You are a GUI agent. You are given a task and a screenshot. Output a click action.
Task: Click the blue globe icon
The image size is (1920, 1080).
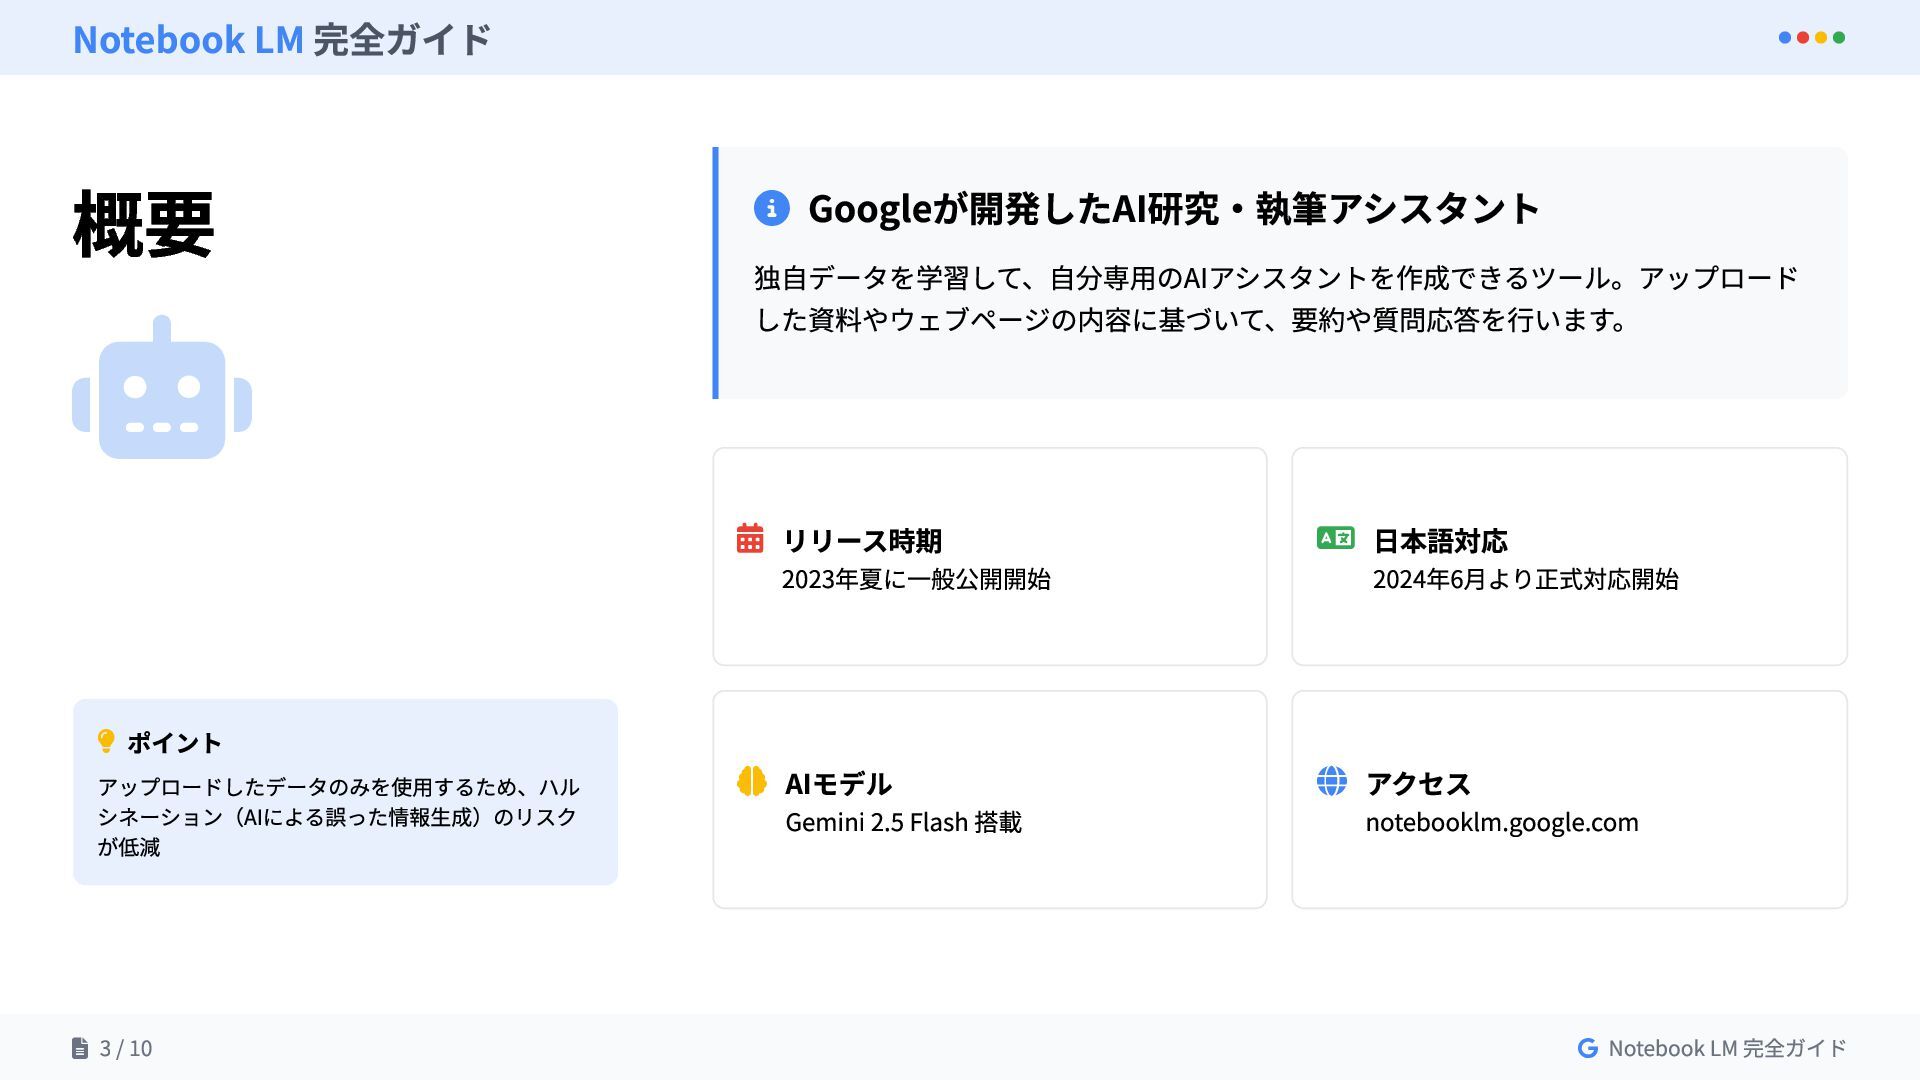click(x=1332, y=781)
